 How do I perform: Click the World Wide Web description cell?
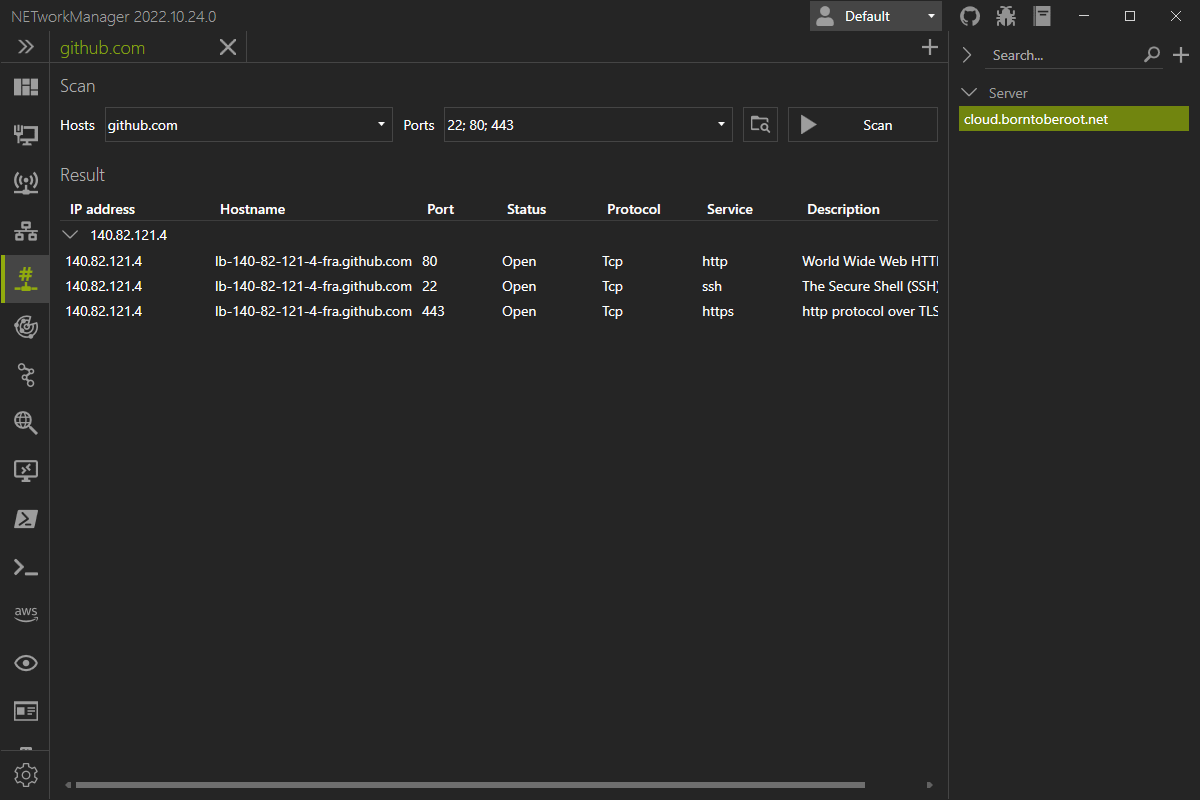coord(870,261)
